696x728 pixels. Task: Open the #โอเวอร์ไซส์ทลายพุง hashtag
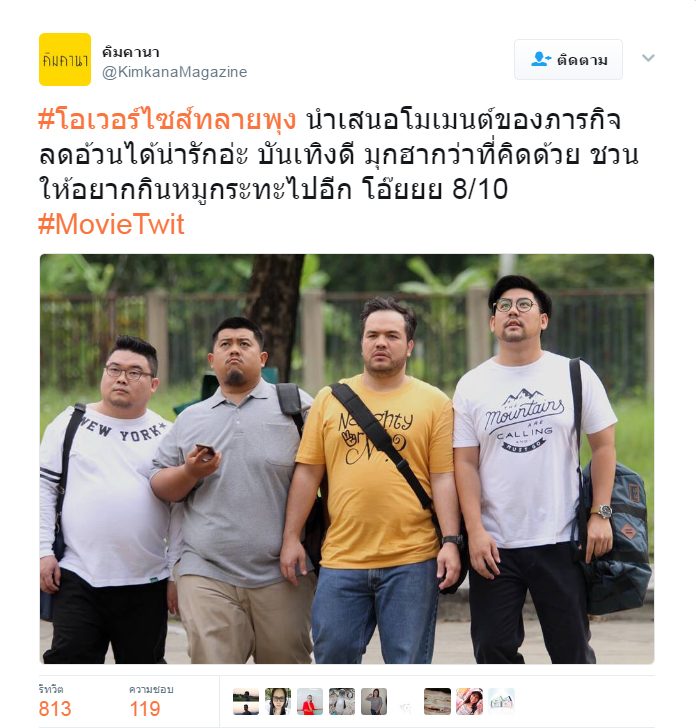pyautogui.click(x=167, y=120)
